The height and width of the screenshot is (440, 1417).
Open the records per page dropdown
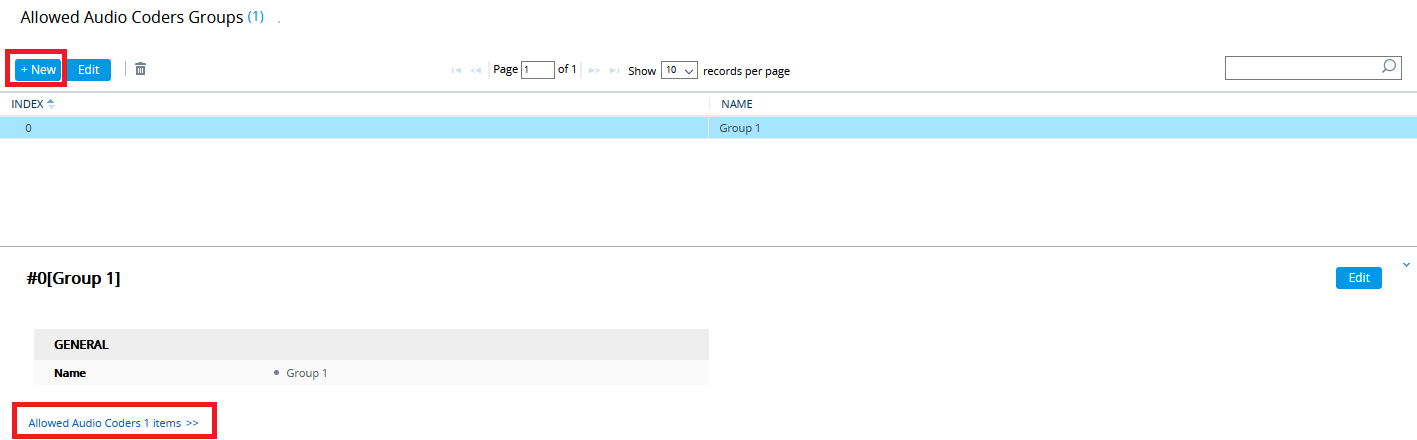click(679, 71)
